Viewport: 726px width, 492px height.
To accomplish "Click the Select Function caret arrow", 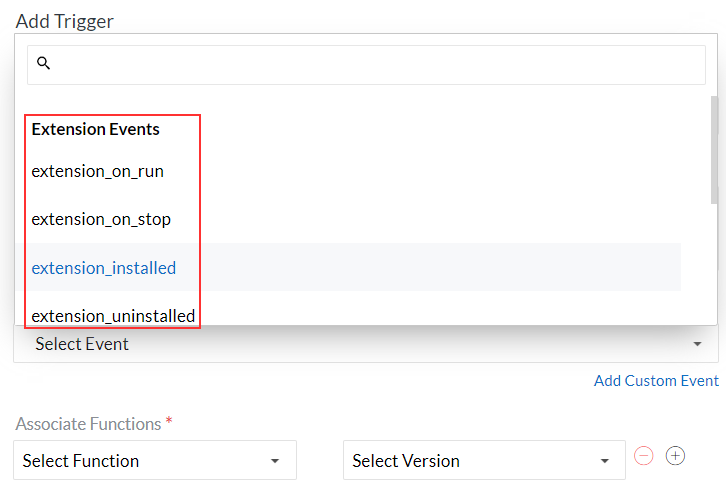I will click(274, 461).
